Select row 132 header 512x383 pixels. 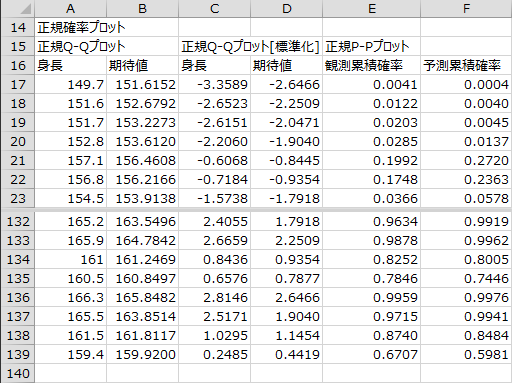[x=17, y=221]
